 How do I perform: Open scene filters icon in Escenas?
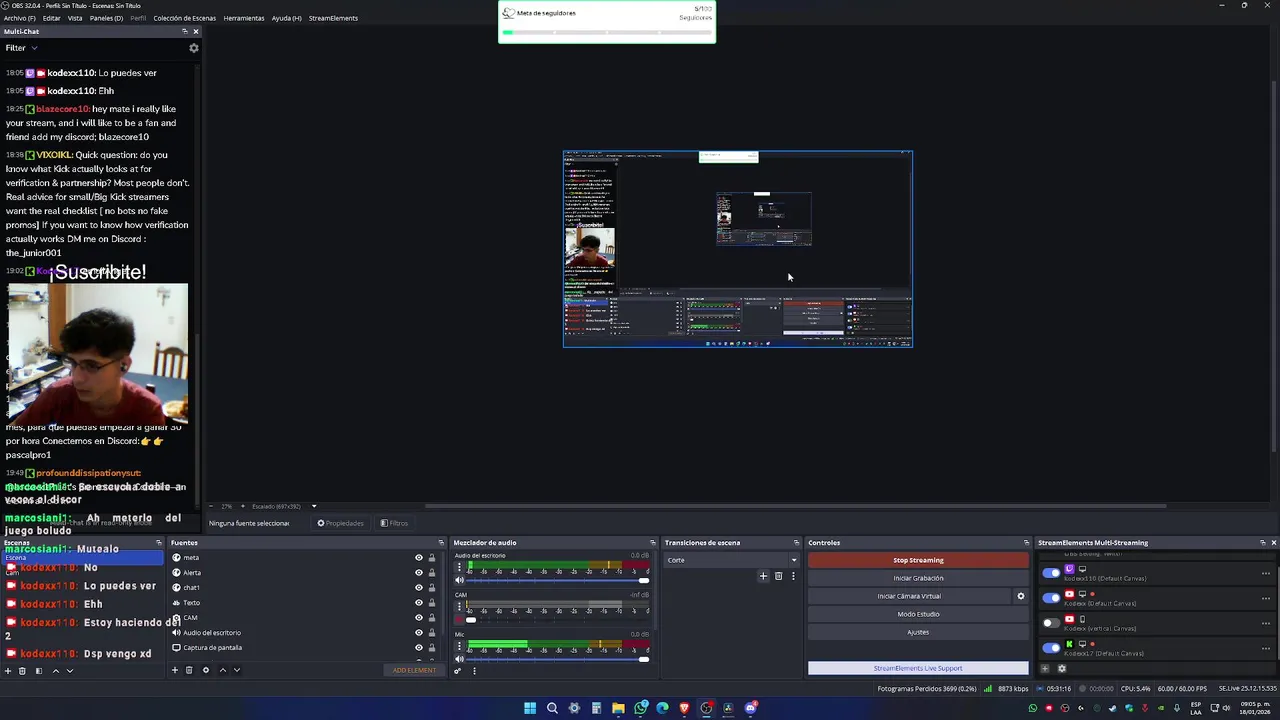pyautogui.click(x=39, y=671)
